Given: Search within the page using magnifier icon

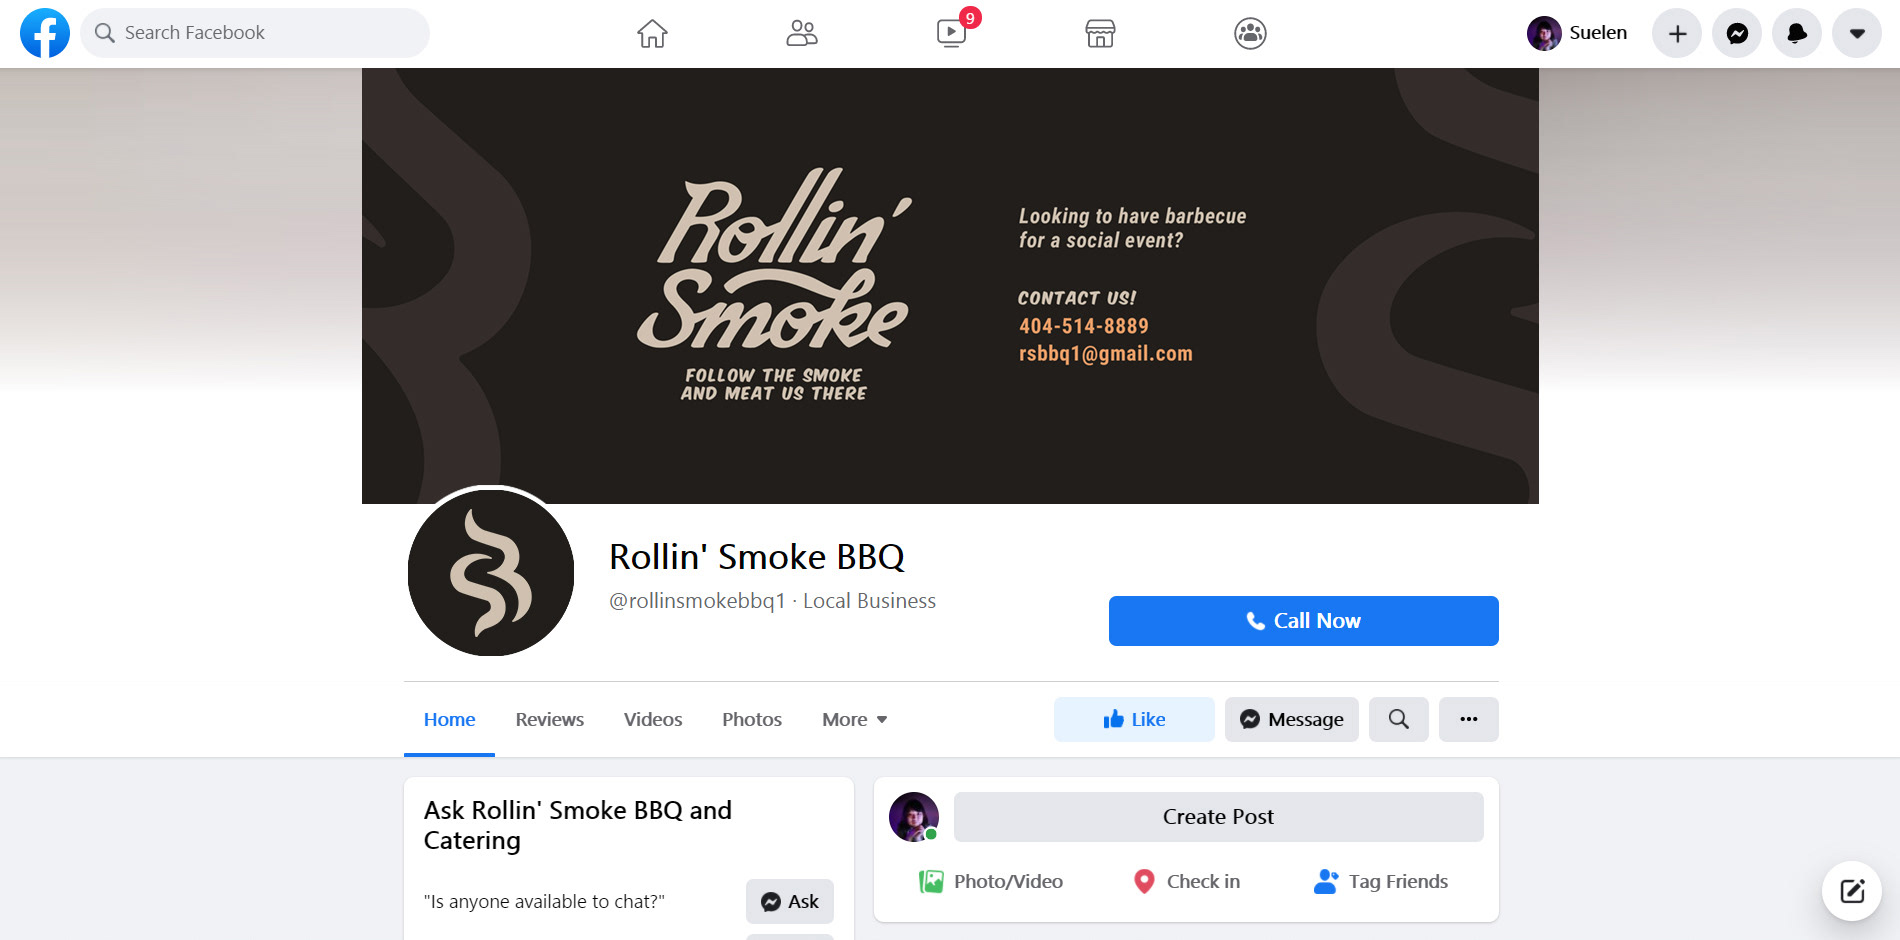Looking at the screenshot, I should click(1399, 719).
